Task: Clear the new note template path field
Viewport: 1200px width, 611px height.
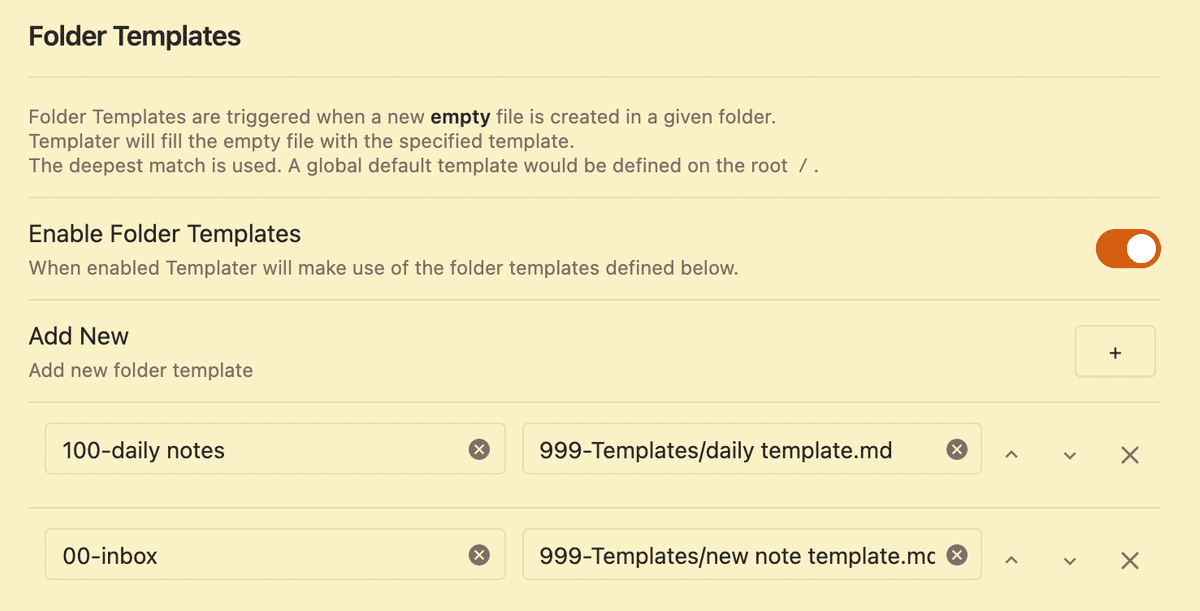Action: (x=957, y=555)
